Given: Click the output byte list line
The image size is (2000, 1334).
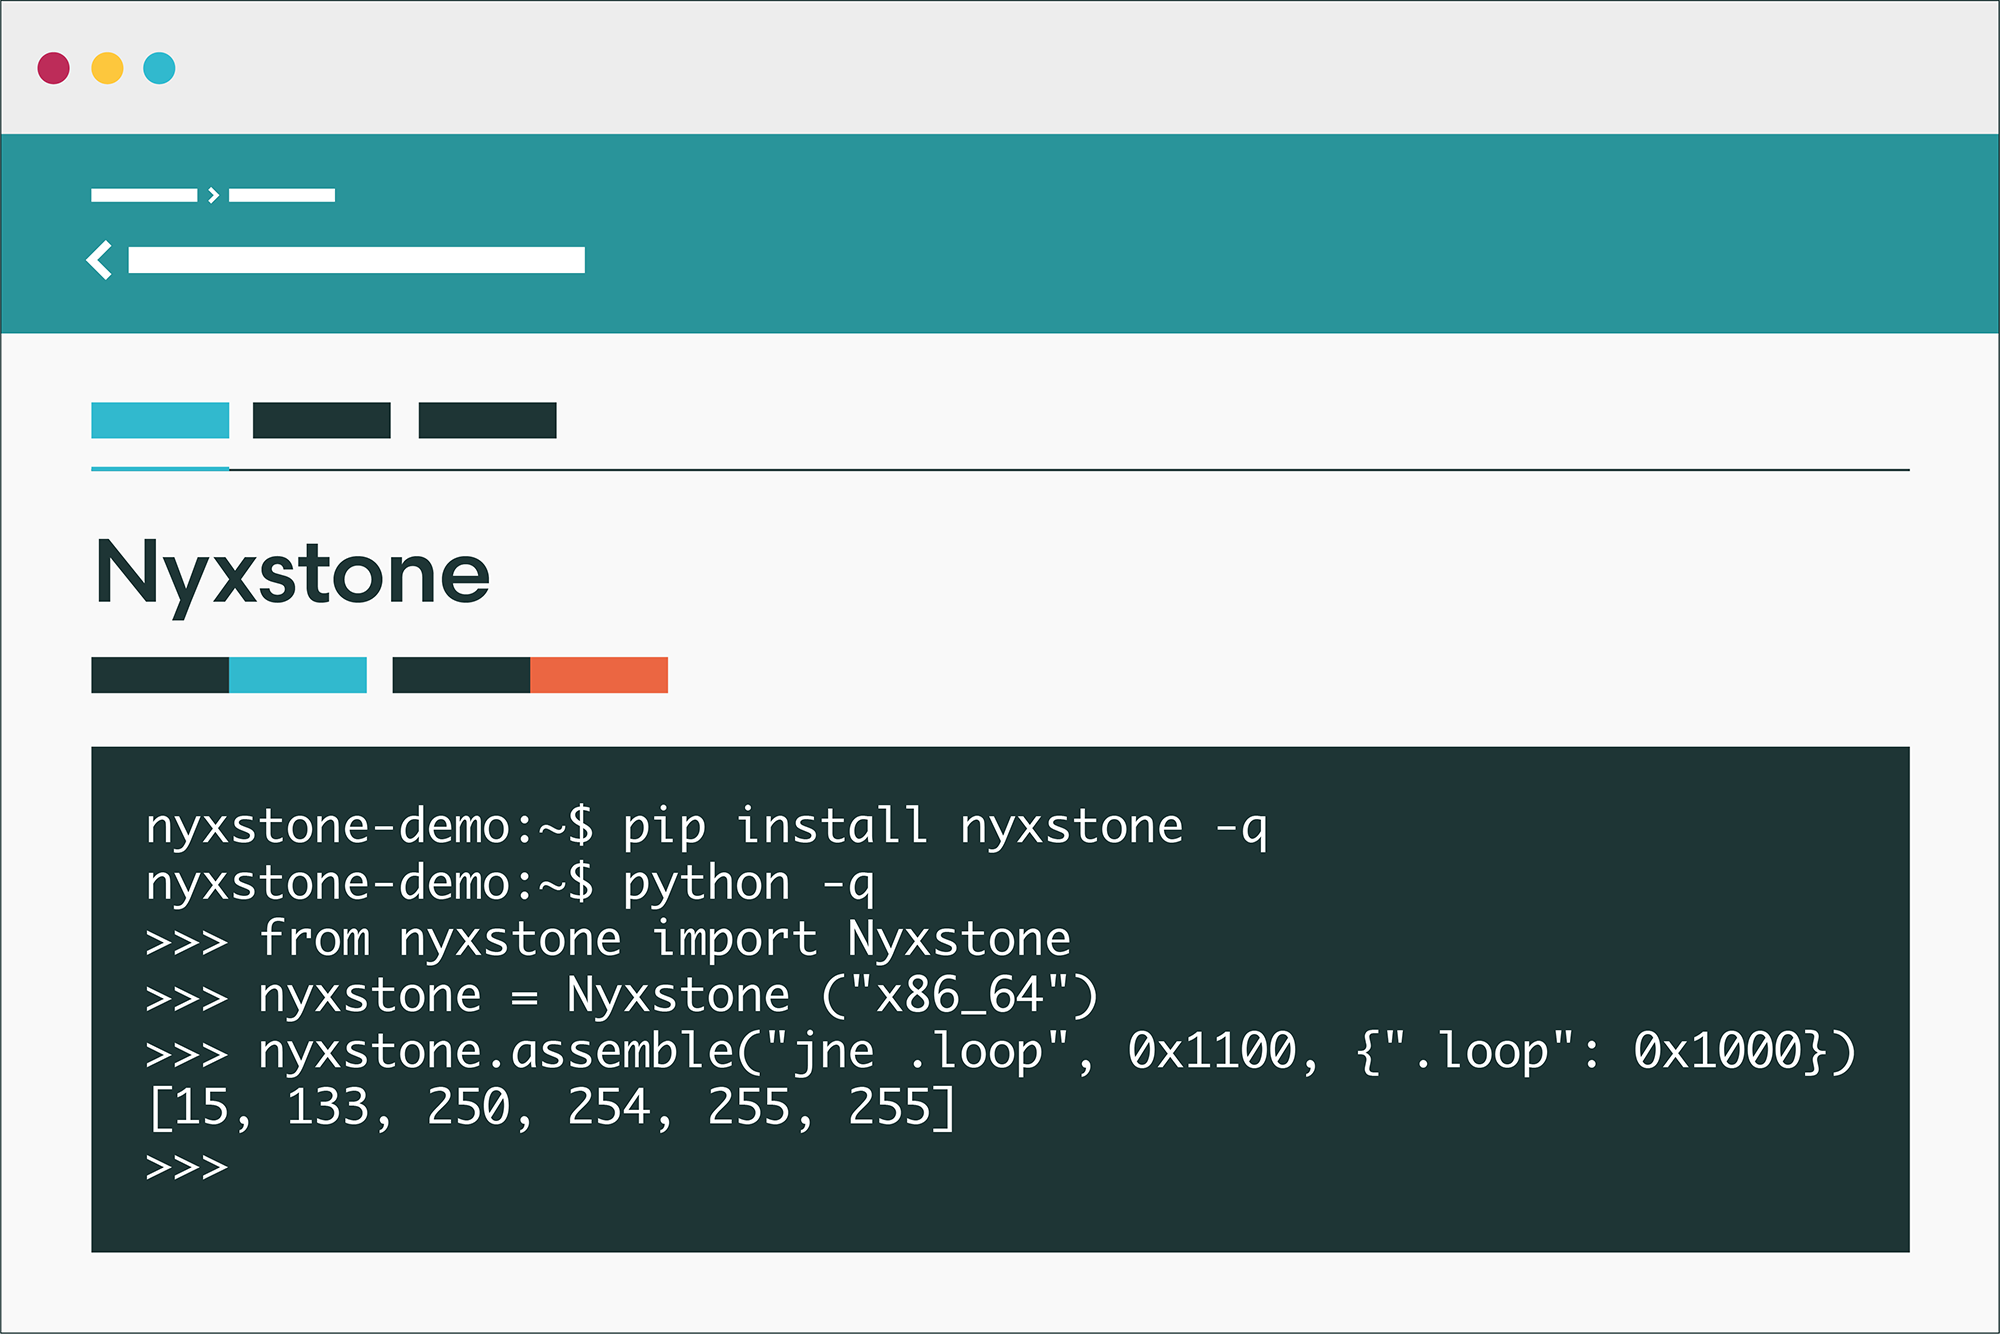Looking at the screenshot, I should (552, 1107).
